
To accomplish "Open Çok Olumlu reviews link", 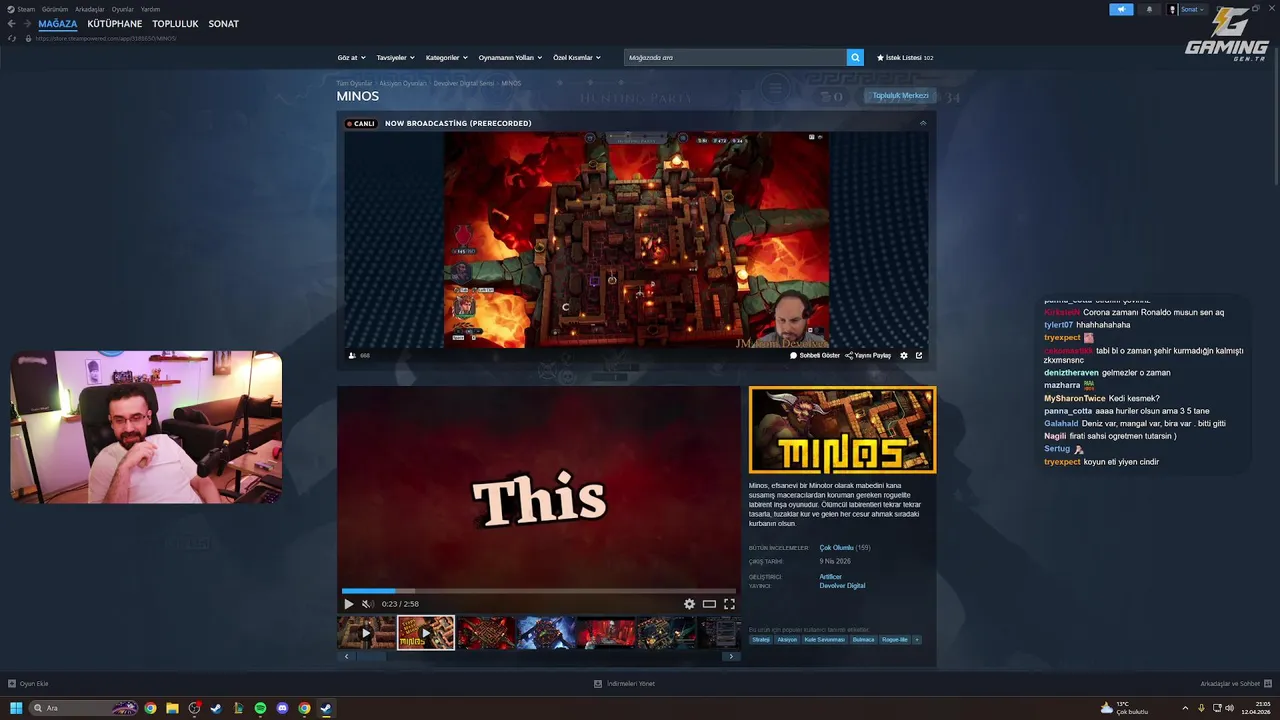I will pyautogui.click(x=837, y=548).
